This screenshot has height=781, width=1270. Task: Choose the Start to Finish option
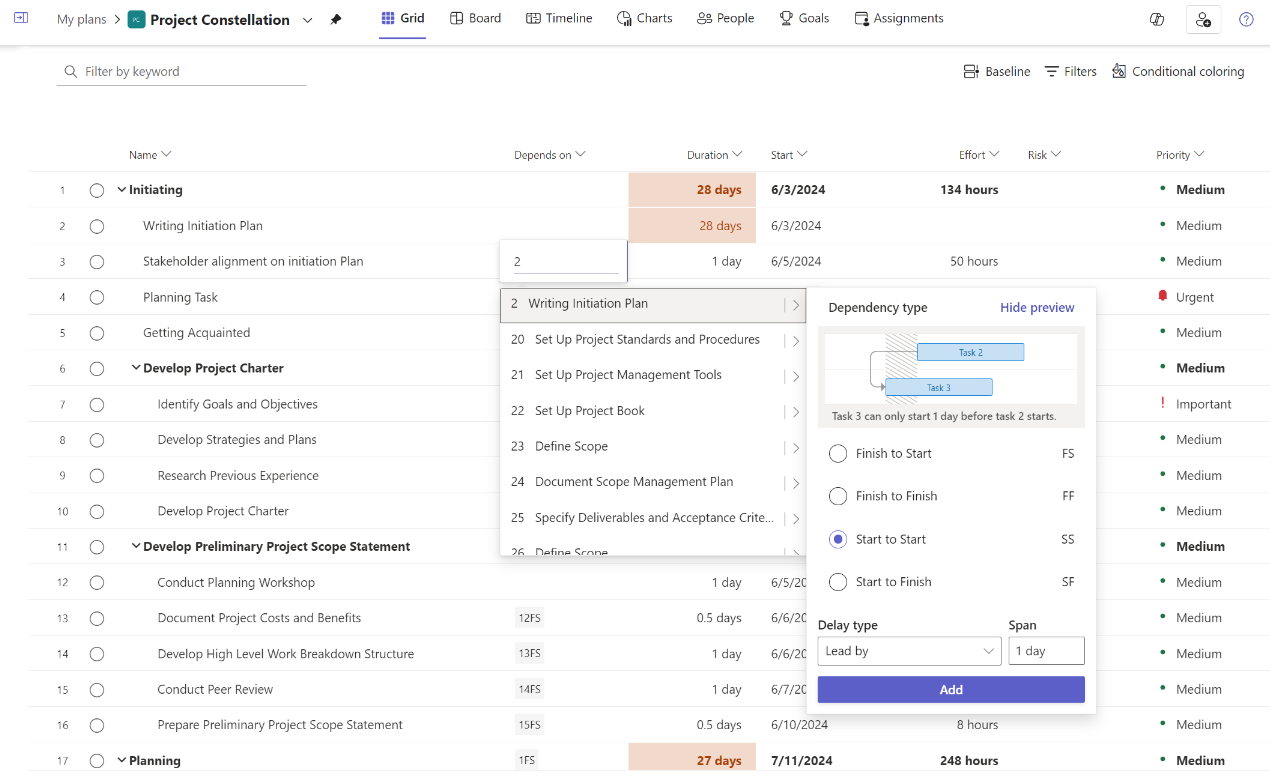837,581
